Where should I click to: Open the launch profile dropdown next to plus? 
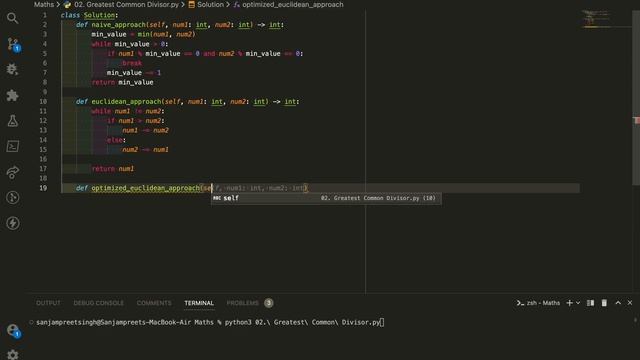click(578, 303)
